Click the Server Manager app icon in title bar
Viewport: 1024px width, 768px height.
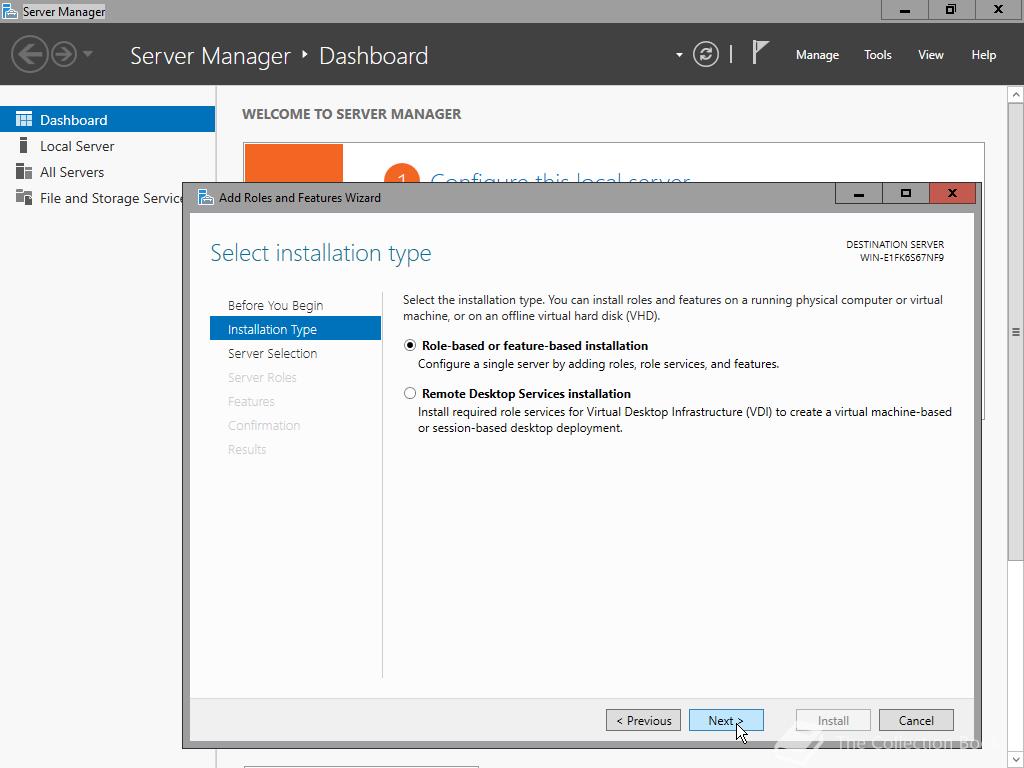tap(10, 11)
